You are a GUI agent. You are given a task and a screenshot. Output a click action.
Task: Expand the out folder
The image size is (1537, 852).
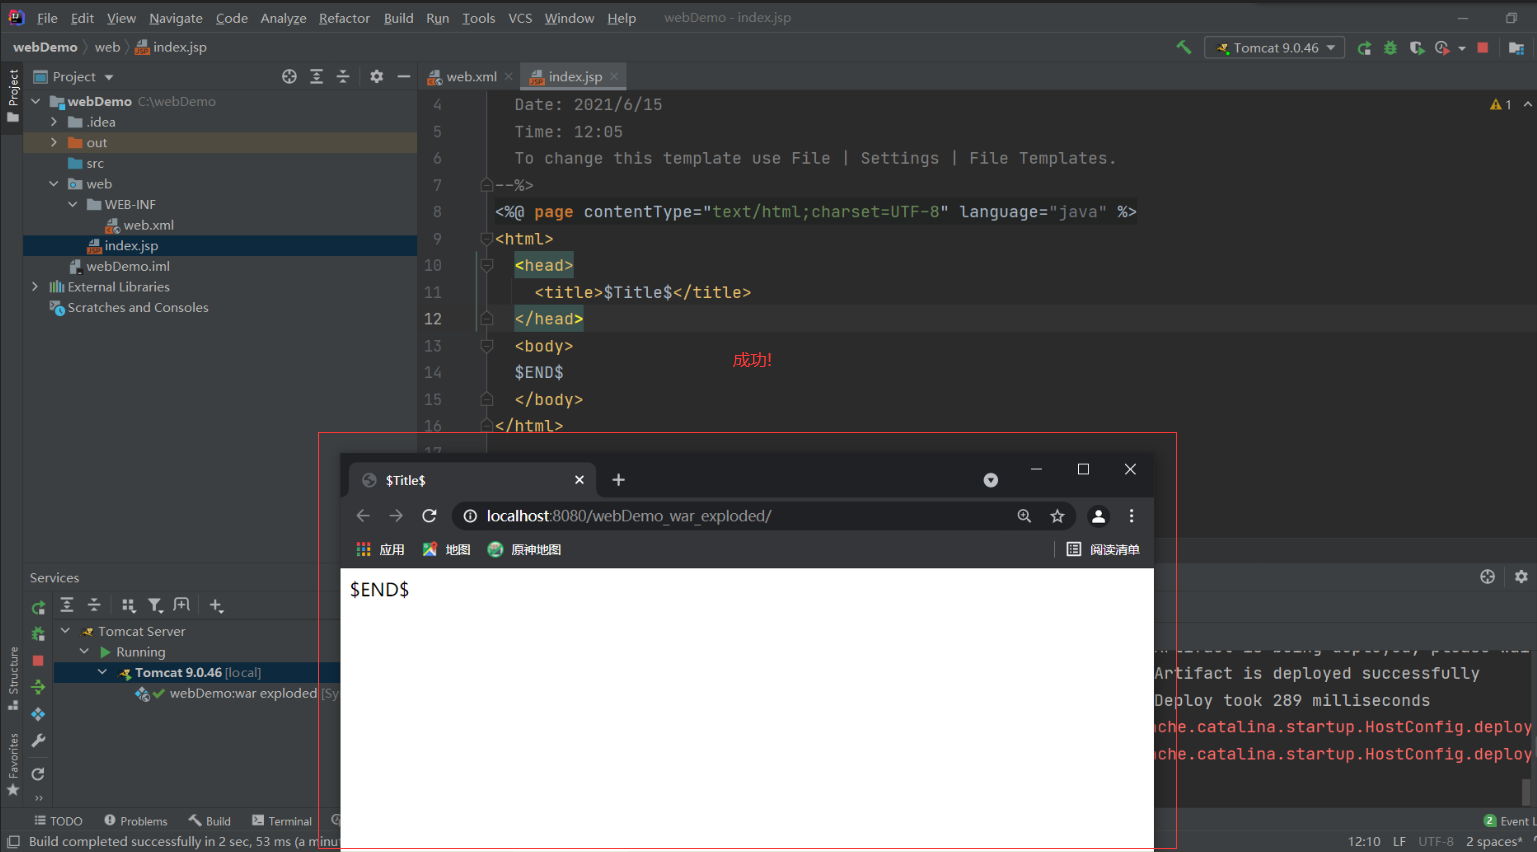click(54, 143)
